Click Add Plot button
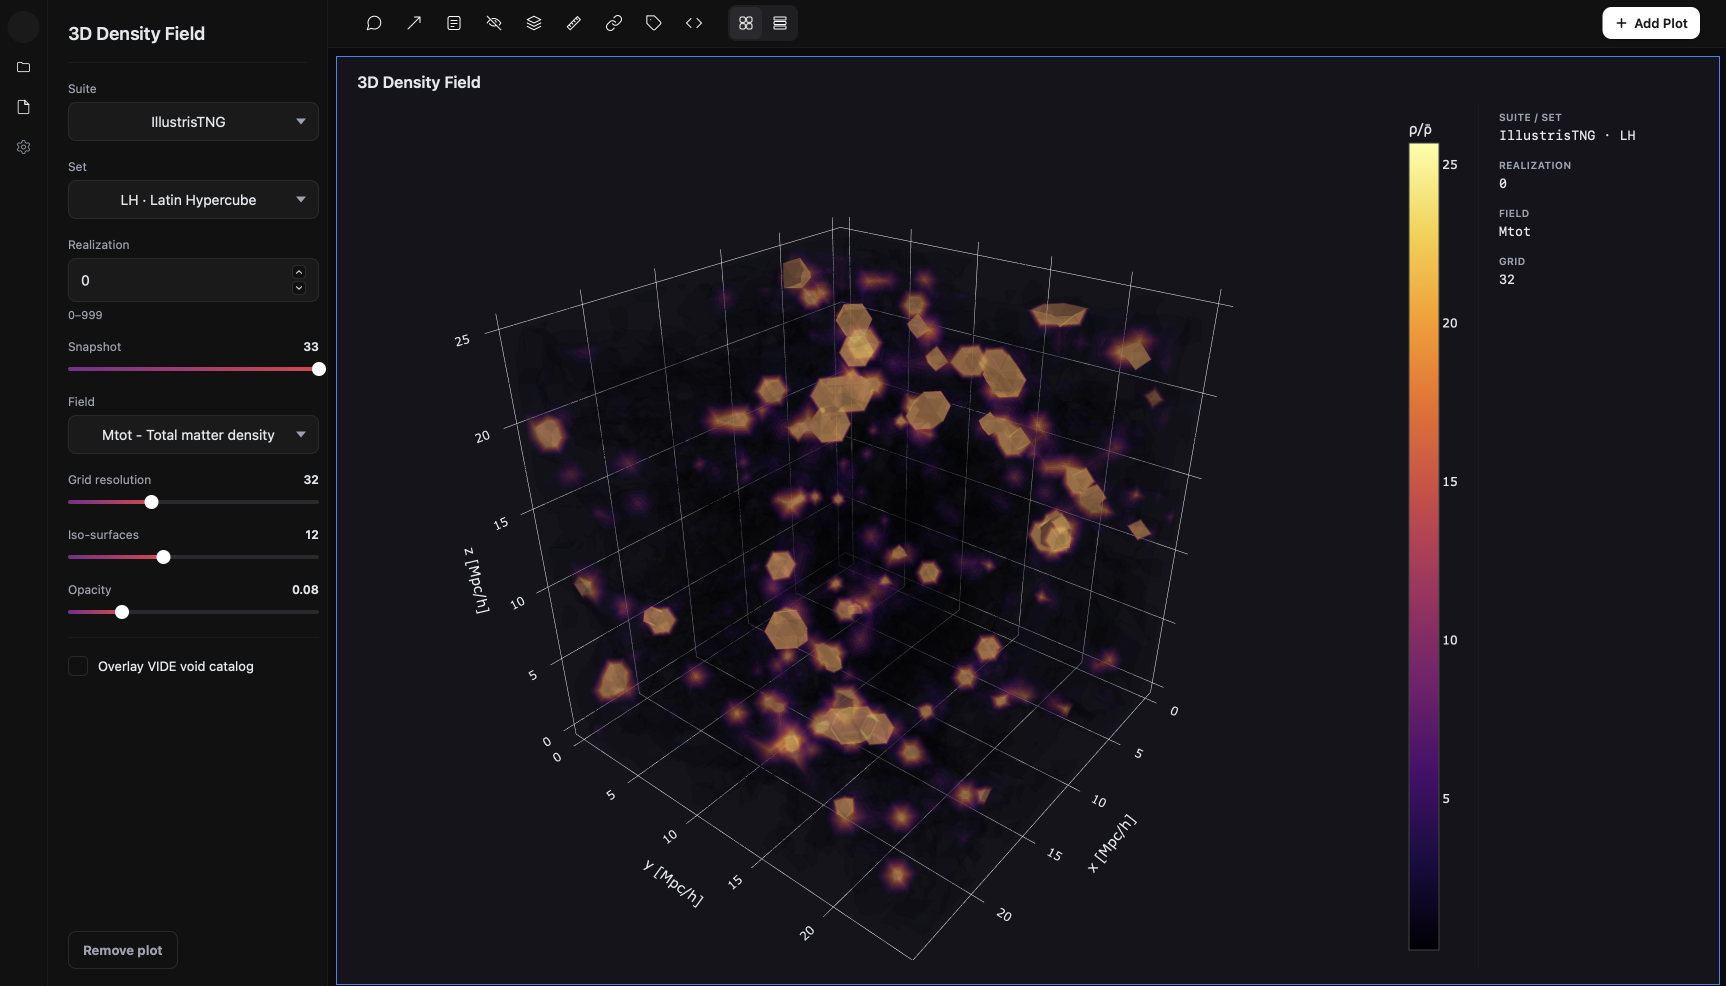Viewport: 1726px width, 986px height. click(1651, 23)
